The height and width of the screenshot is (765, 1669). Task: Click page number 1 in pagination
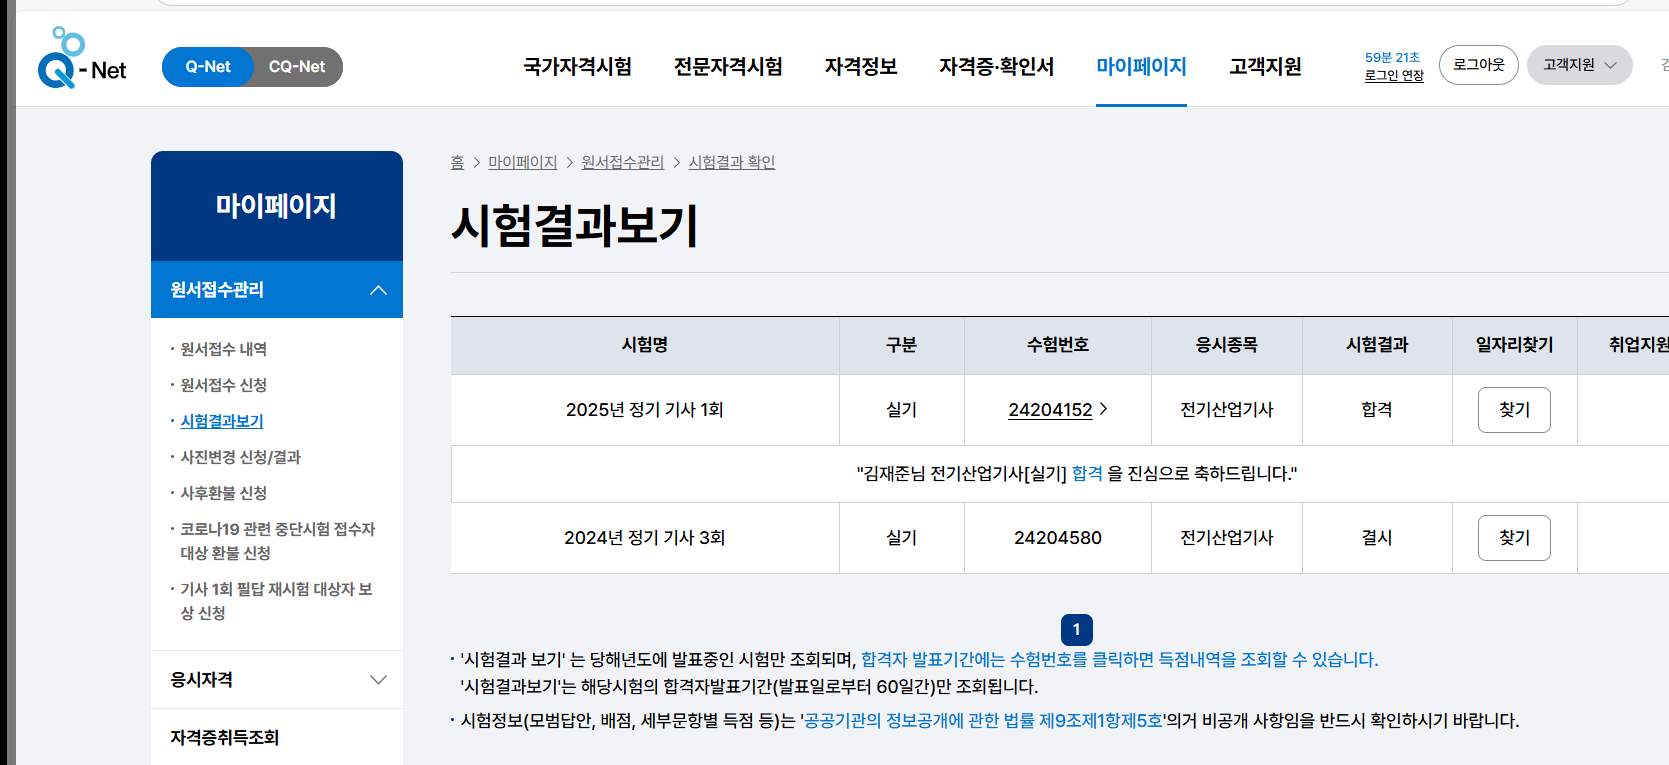(1076, 630)
